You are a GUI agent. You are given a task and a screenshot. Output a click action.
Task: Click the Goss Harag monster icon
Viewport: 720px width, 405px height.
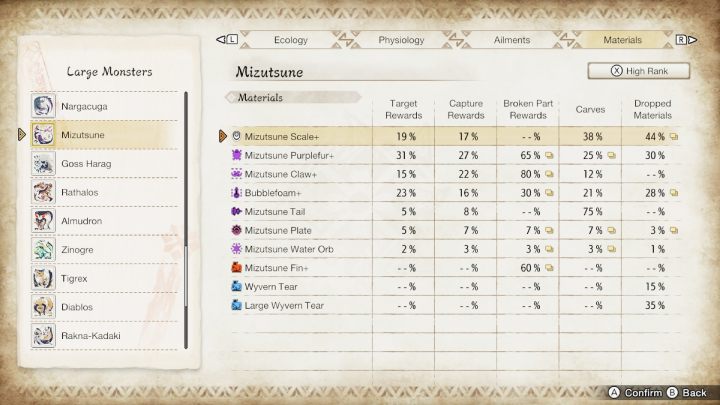(43, 163)
